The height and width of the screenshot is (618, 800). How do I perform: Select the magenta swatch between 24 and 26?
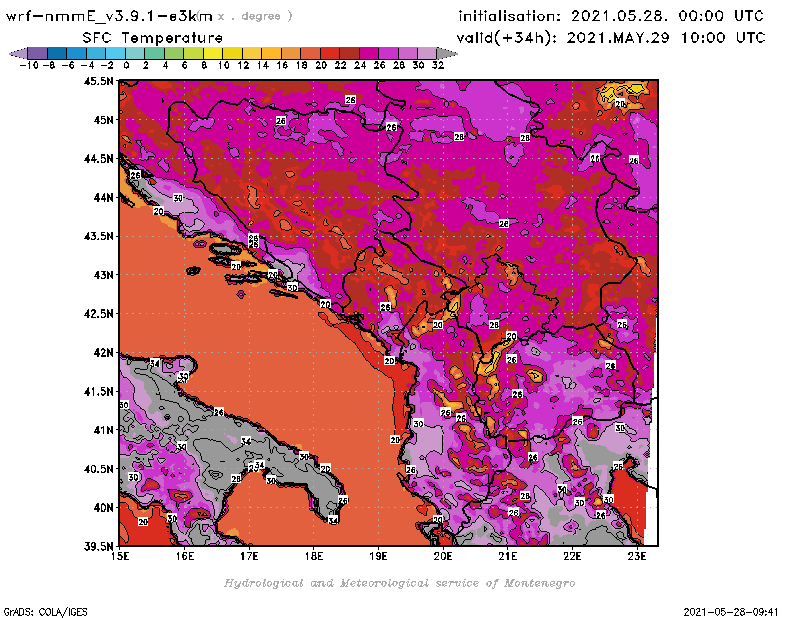coord(369,52)
